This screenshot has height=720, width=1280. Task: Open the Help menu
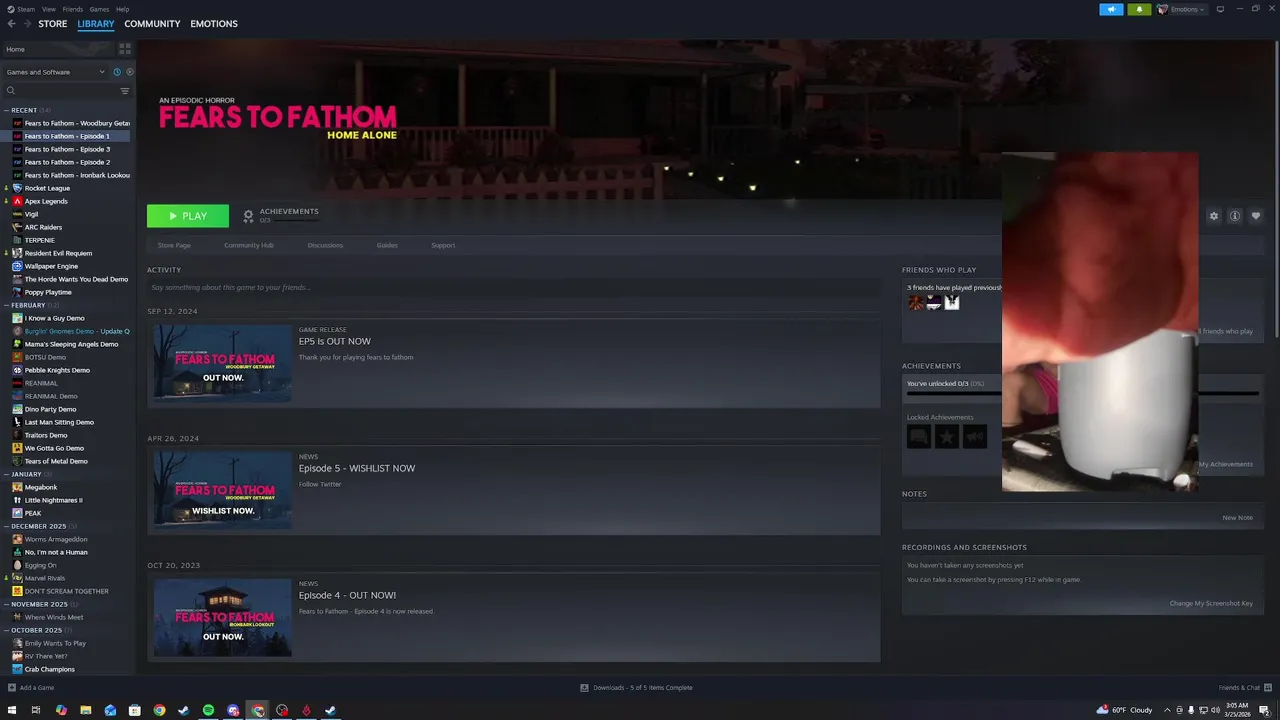(122, 9)
